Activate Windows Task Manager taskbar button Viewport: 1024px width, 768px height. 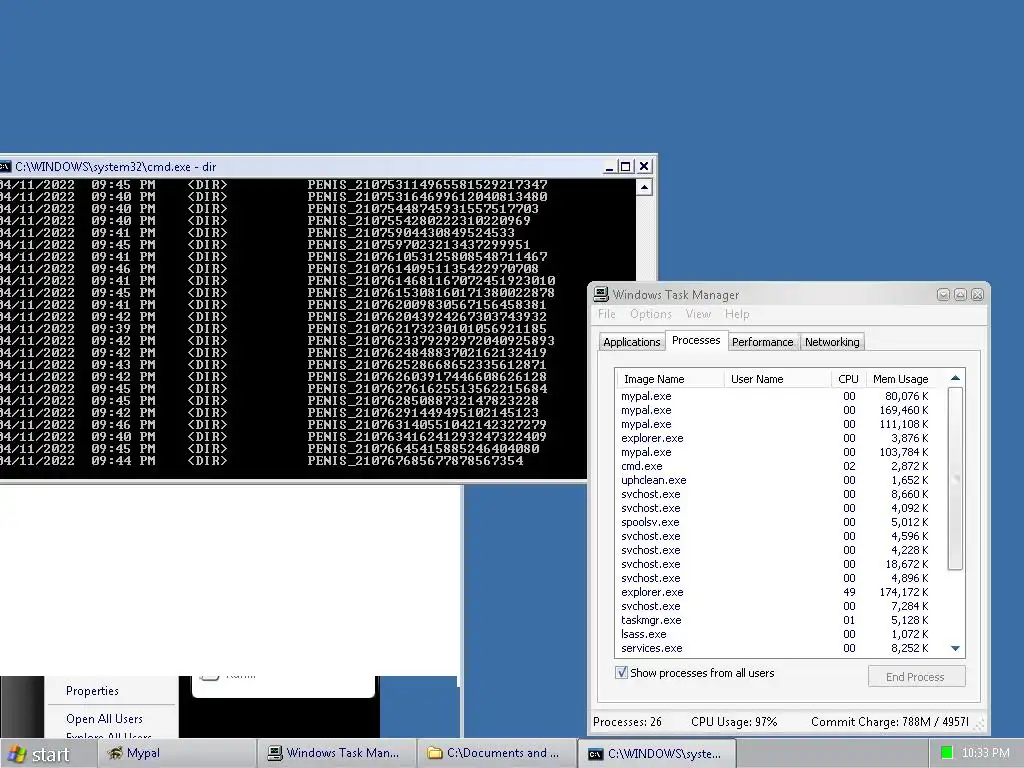[x=336, y=753]
